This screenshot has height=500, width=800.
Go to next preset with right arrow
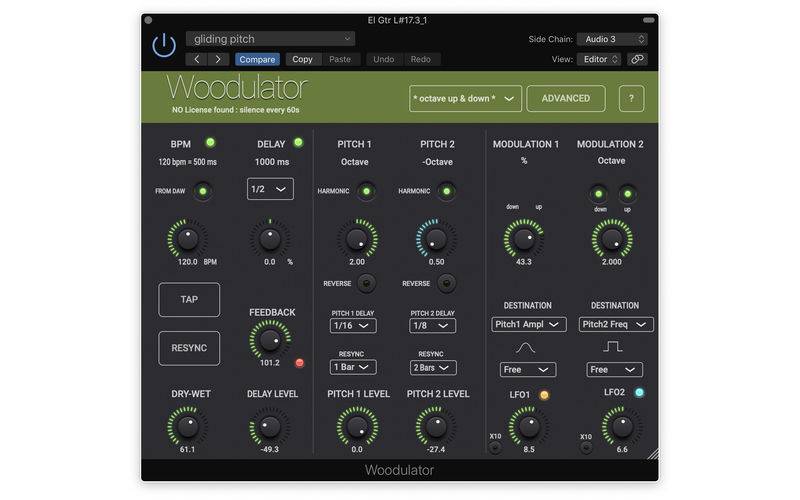tap(218, 59)
